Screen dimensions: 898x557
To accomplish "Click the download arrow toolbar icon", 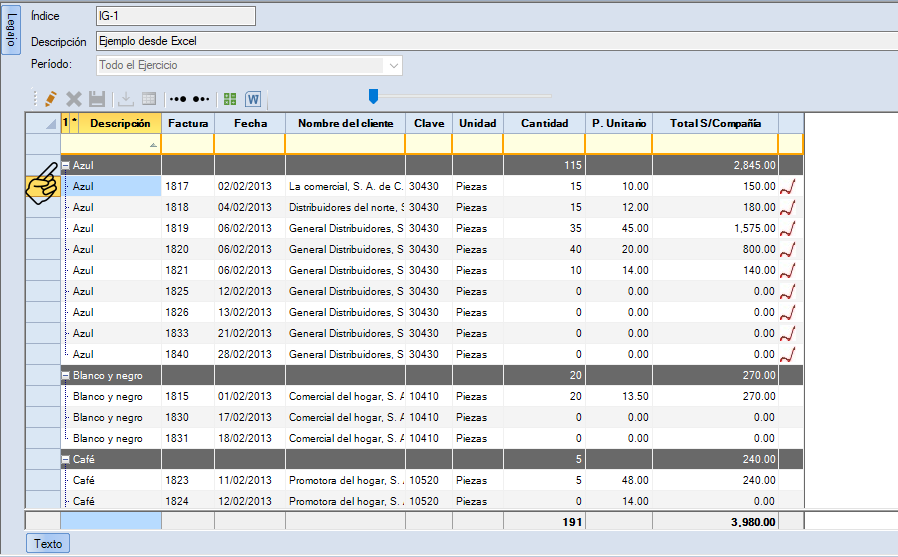I will coord(126,99).
